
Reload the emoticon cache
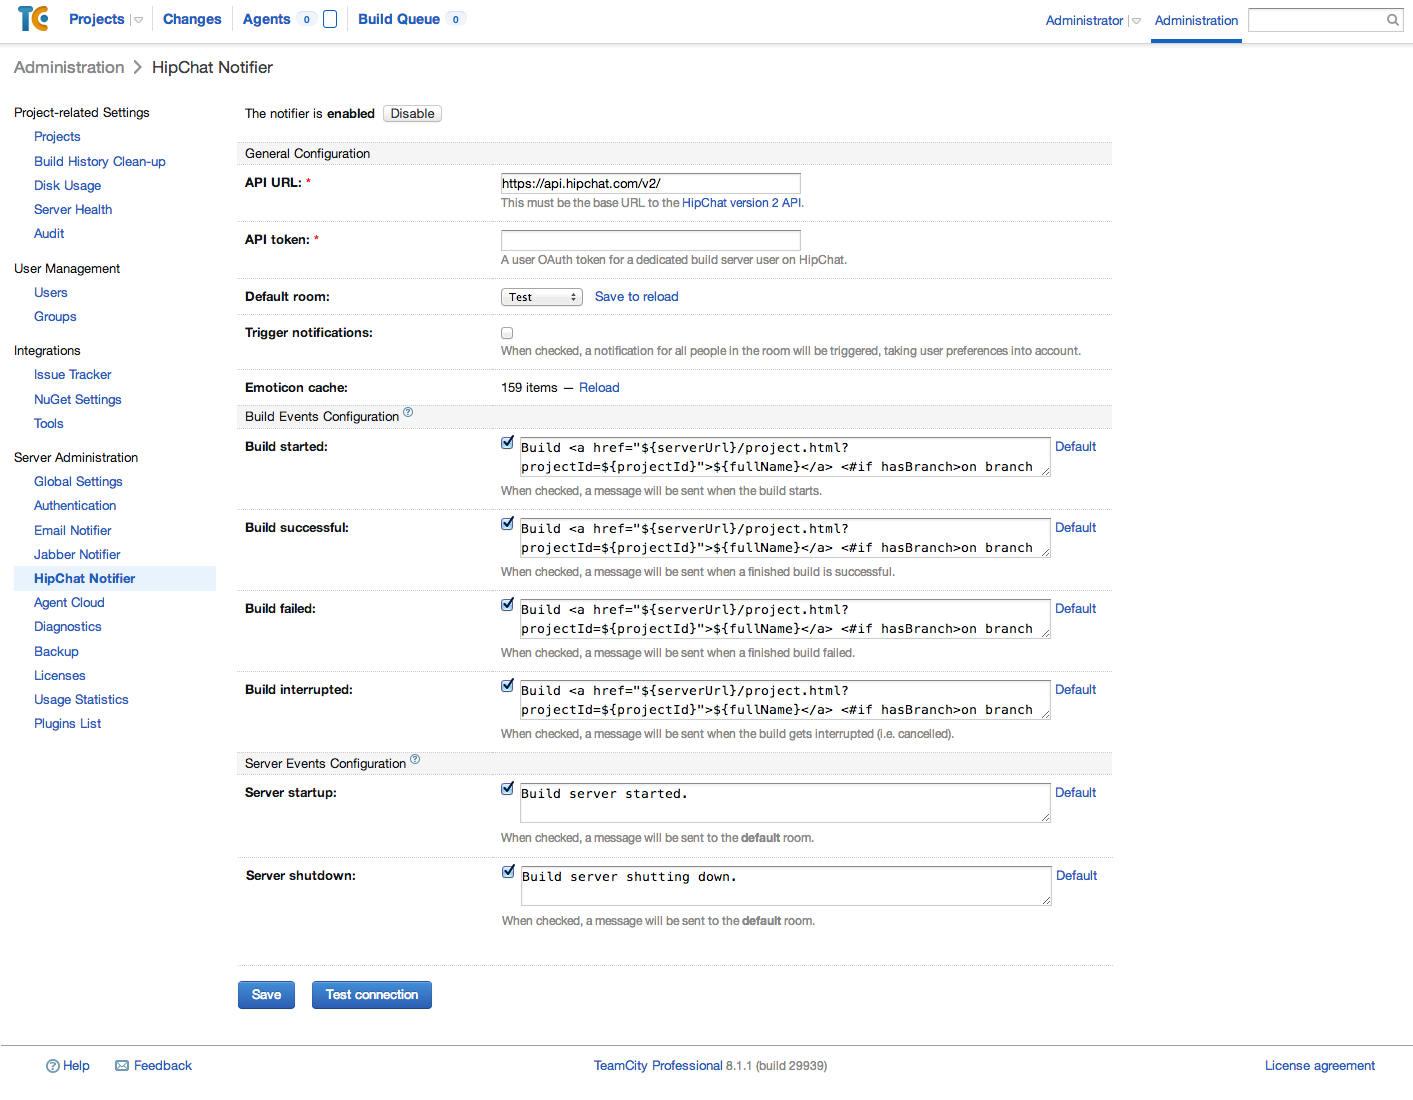[599, 388]
